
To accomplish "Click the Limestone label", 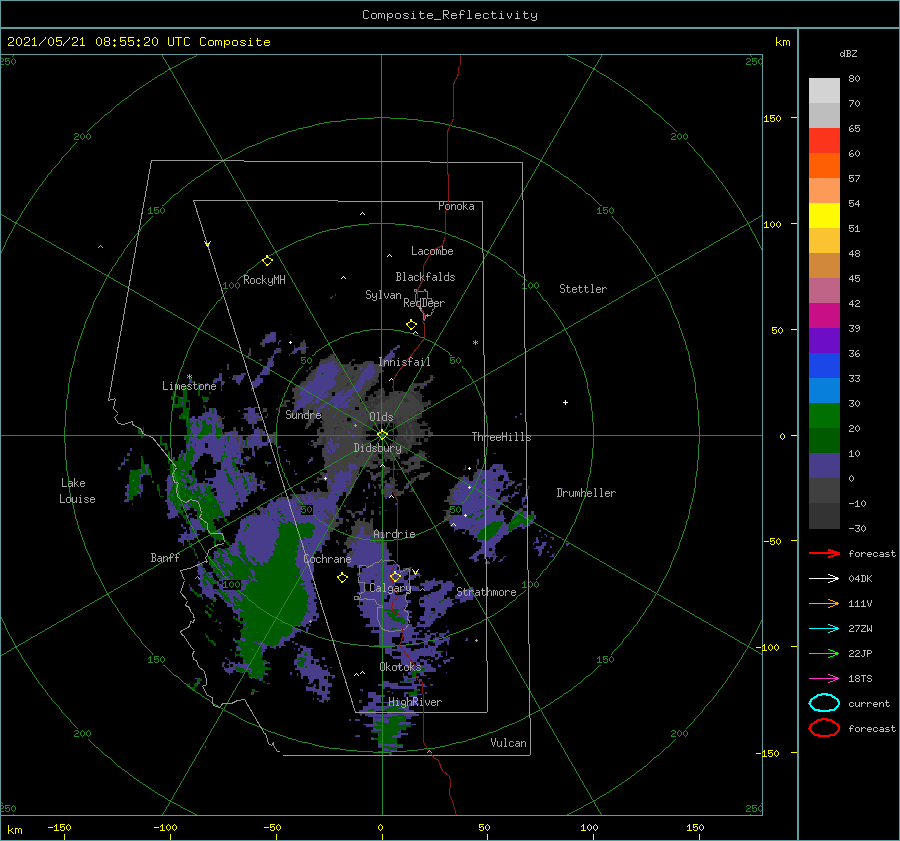I will tap(189, 386).
